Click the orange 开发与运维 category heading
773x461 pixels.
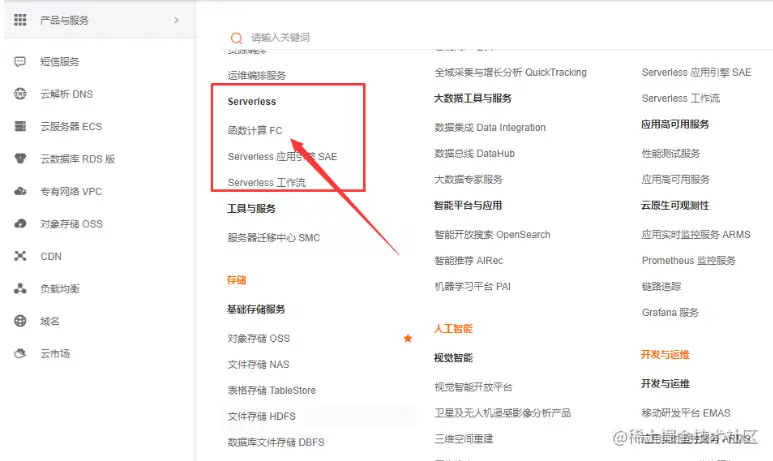[x=665, y=355]
